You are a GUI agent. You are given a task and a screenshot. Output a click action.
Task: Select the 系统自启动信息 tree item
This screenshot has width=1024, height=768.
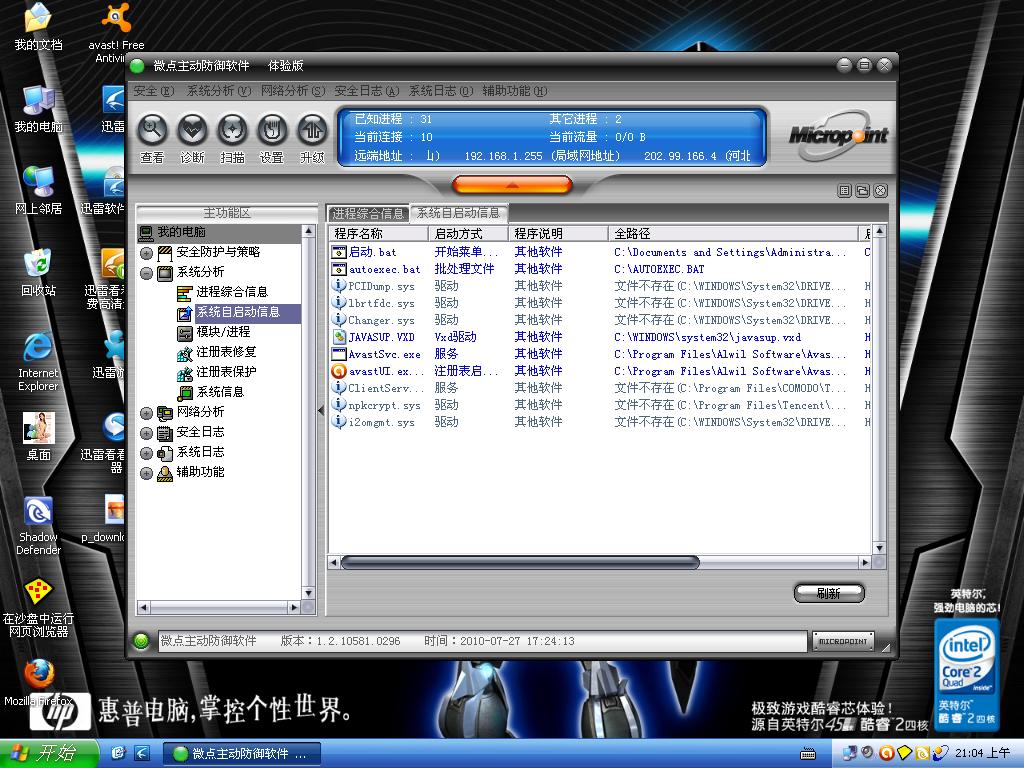[238, 312]
